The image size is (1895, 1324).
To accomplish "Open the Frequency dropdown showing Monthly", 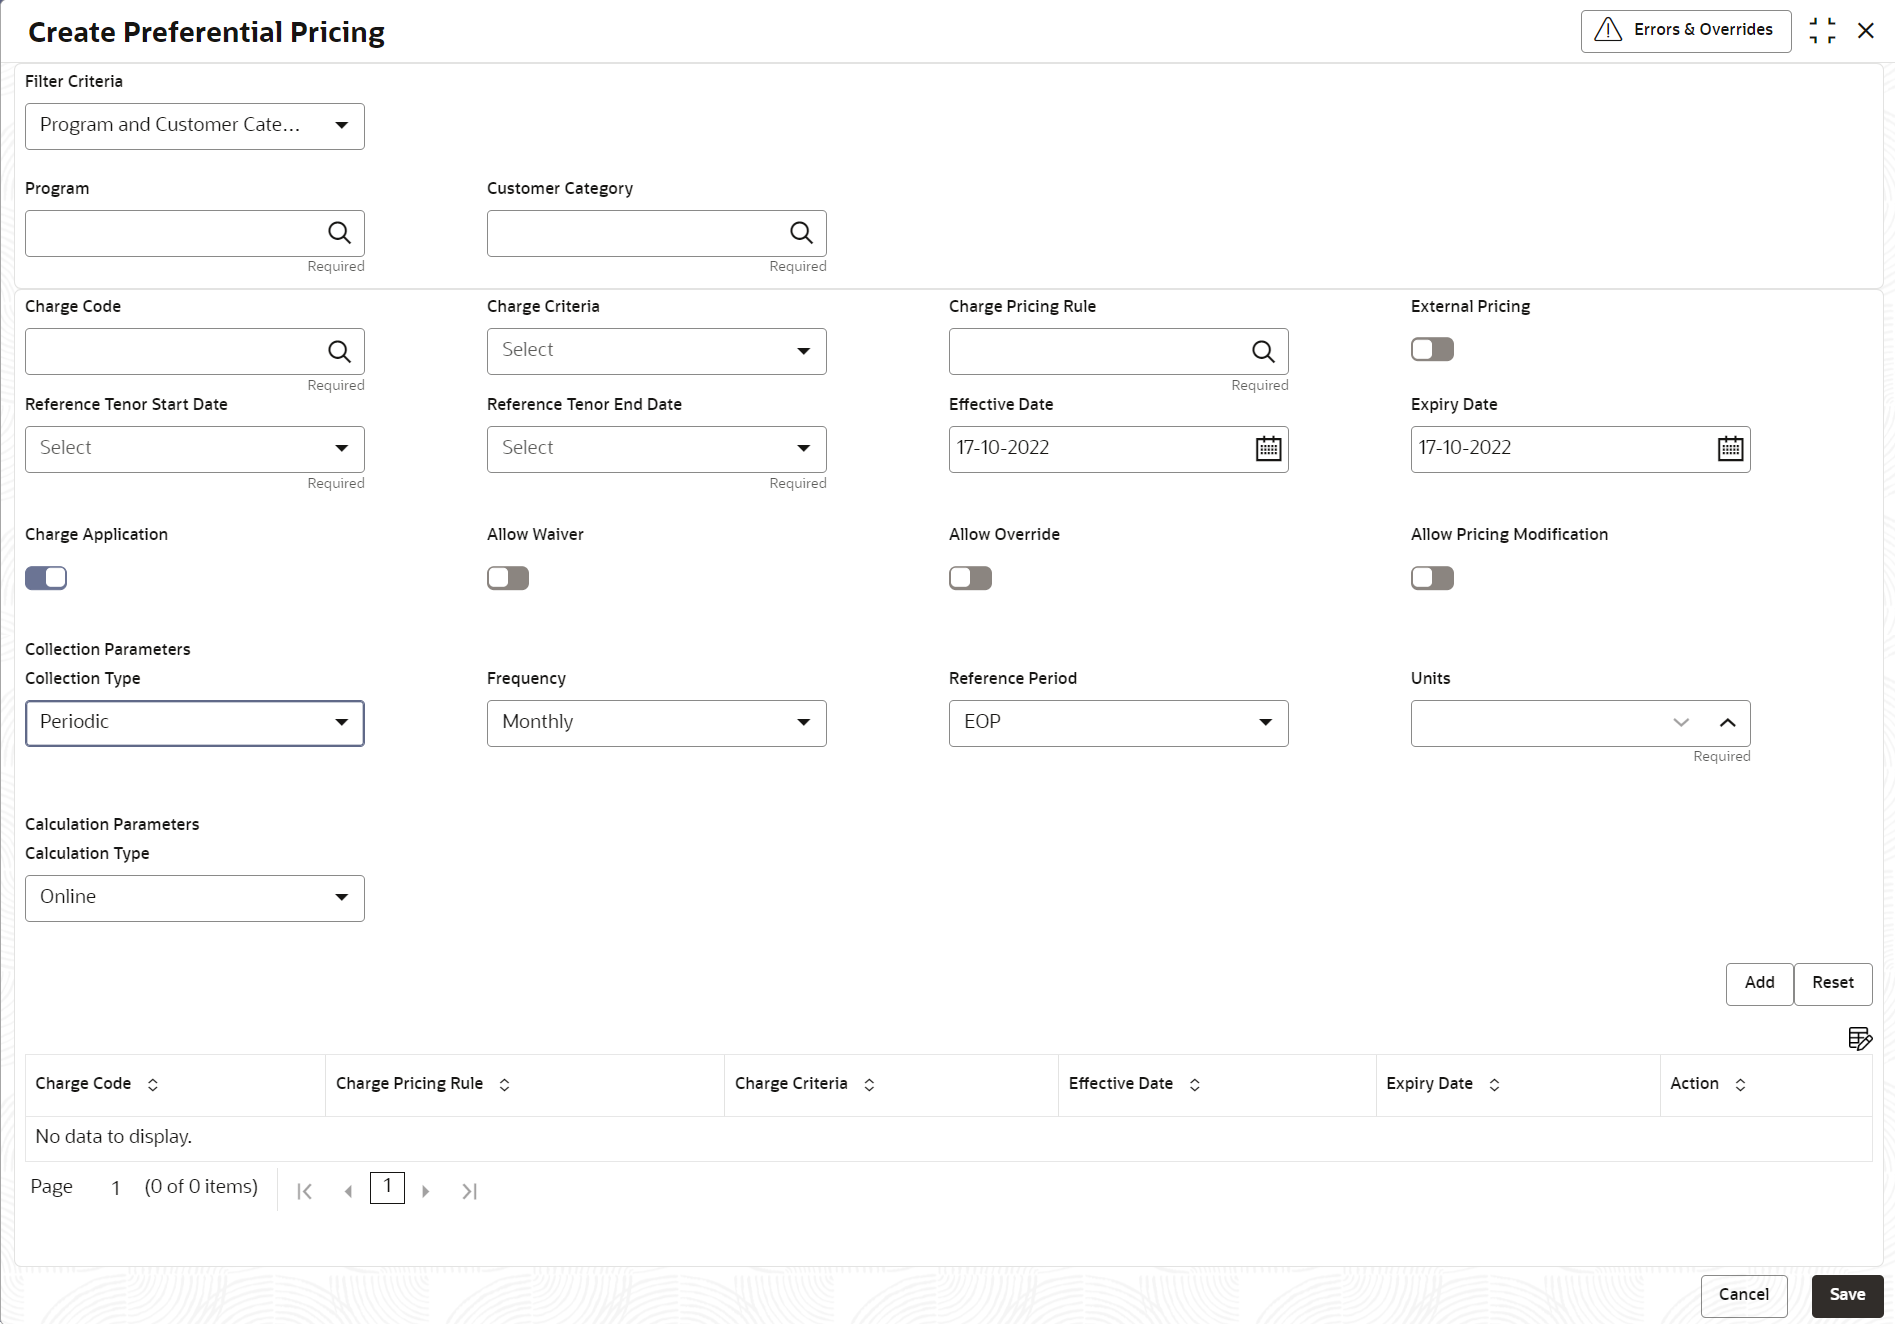I will [x=656, y=723].
